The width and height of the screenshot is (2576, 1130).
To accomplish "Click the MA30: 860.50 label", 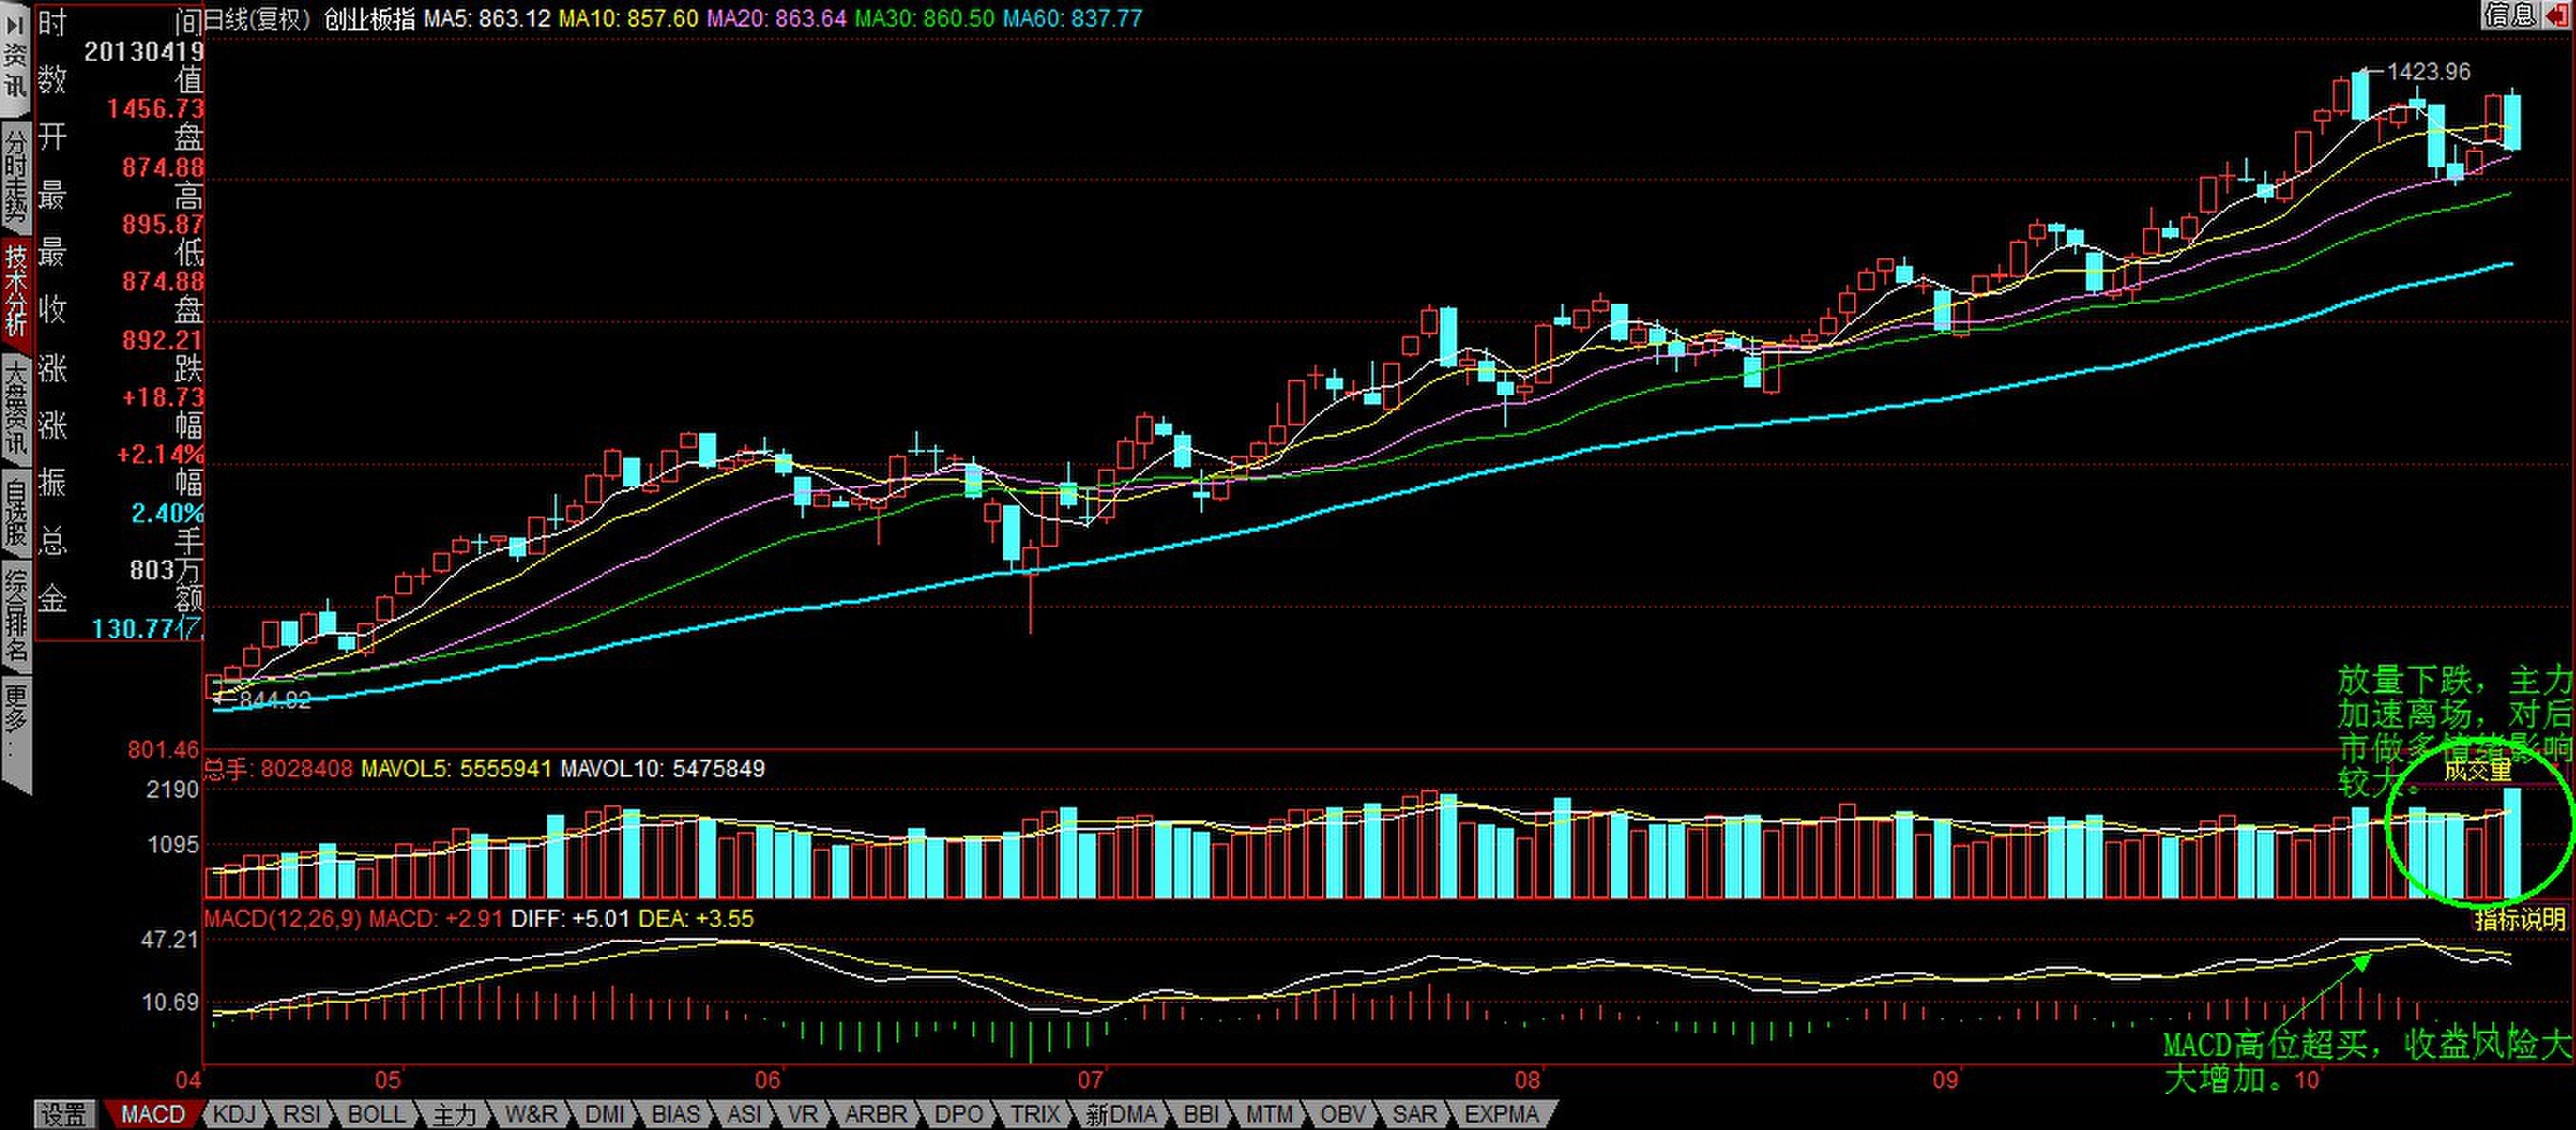I will coord(924,18).
